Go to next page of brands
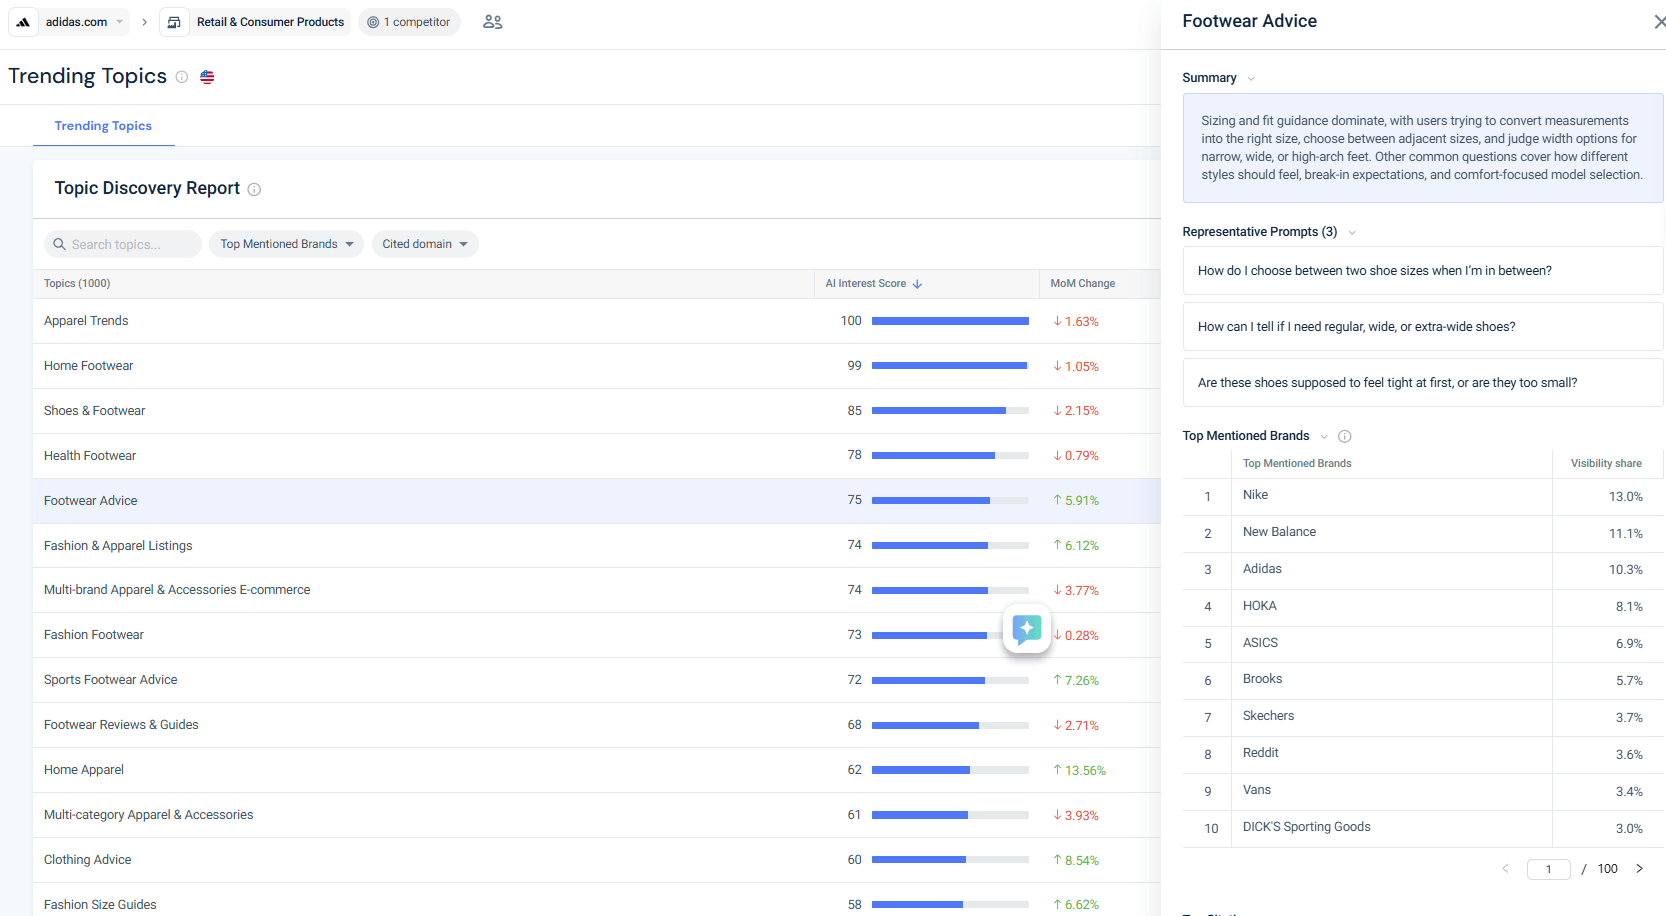 [1639, 869]
